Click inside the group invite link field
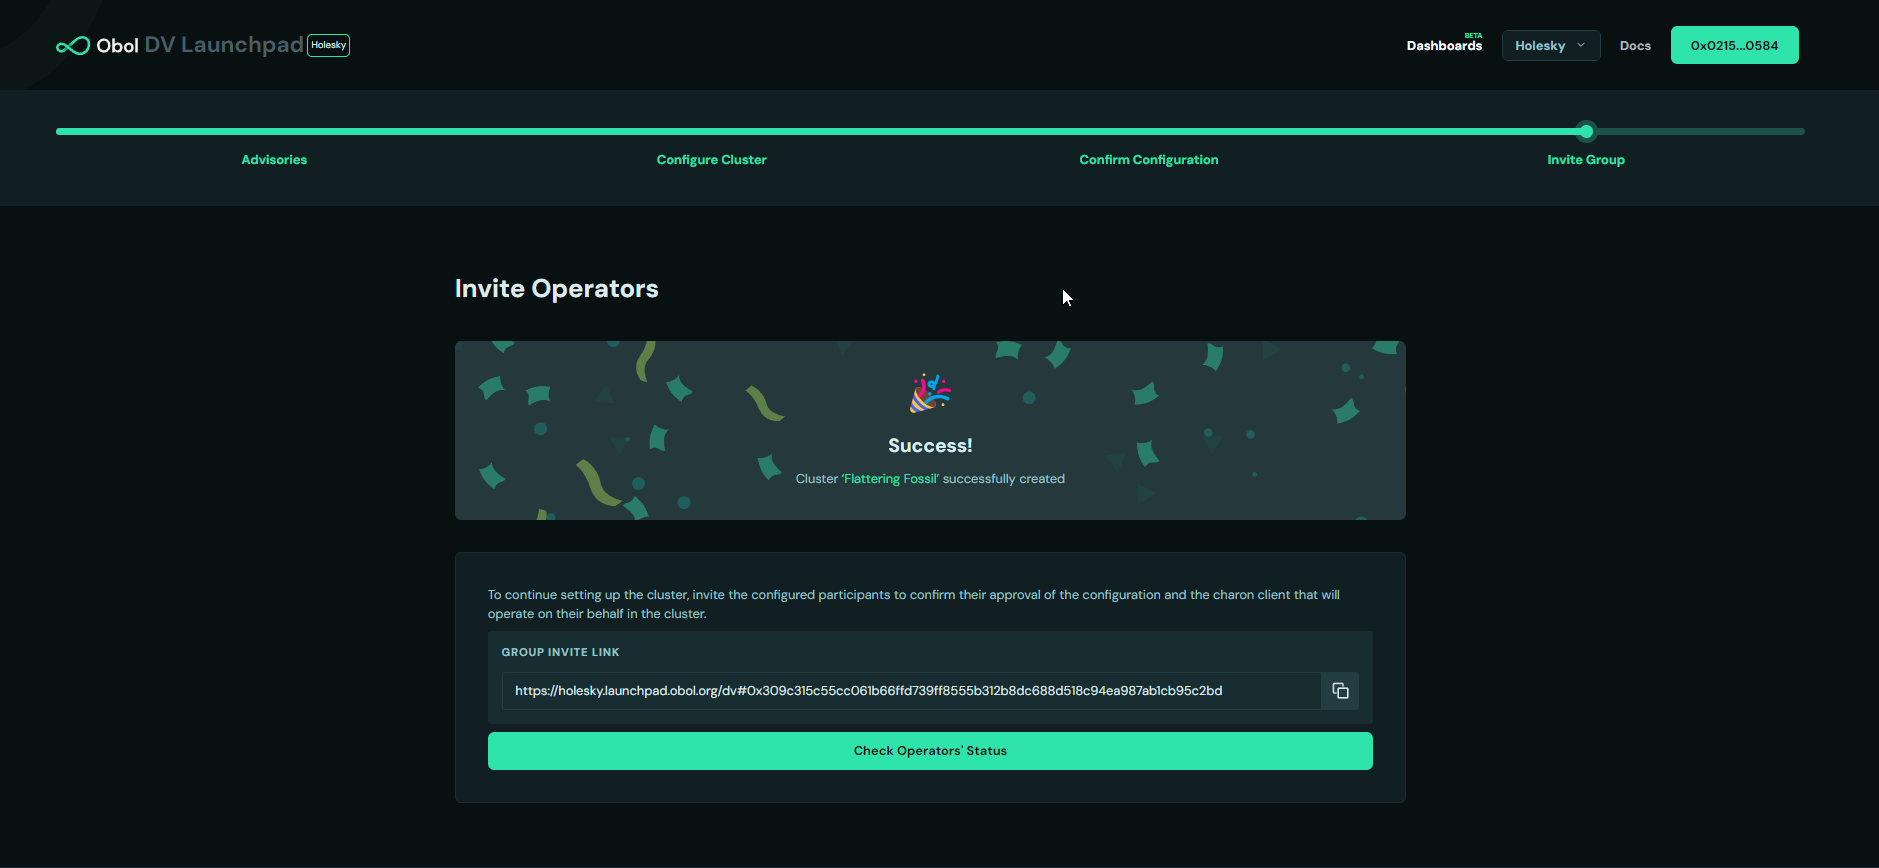1879x868 pixels. pos(910,691)
